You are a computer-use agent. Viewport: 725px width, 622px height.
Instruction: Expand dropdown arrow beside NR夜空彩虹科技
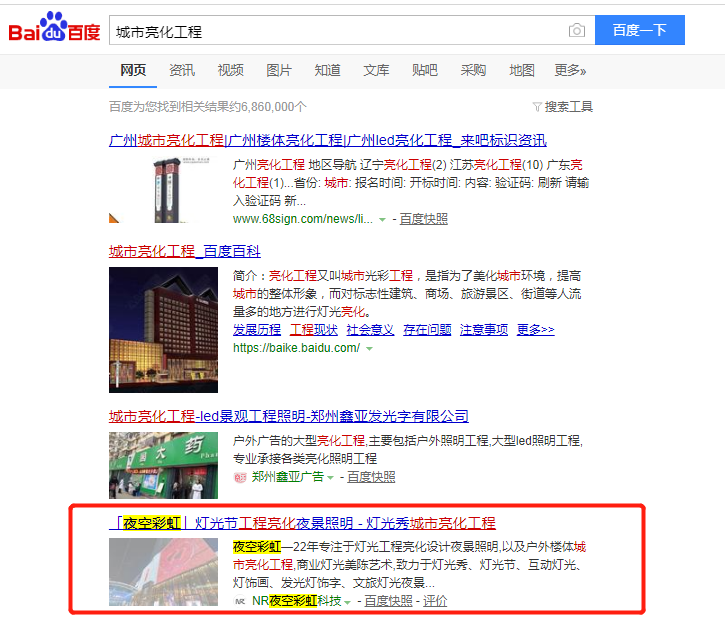pos(347,602)
